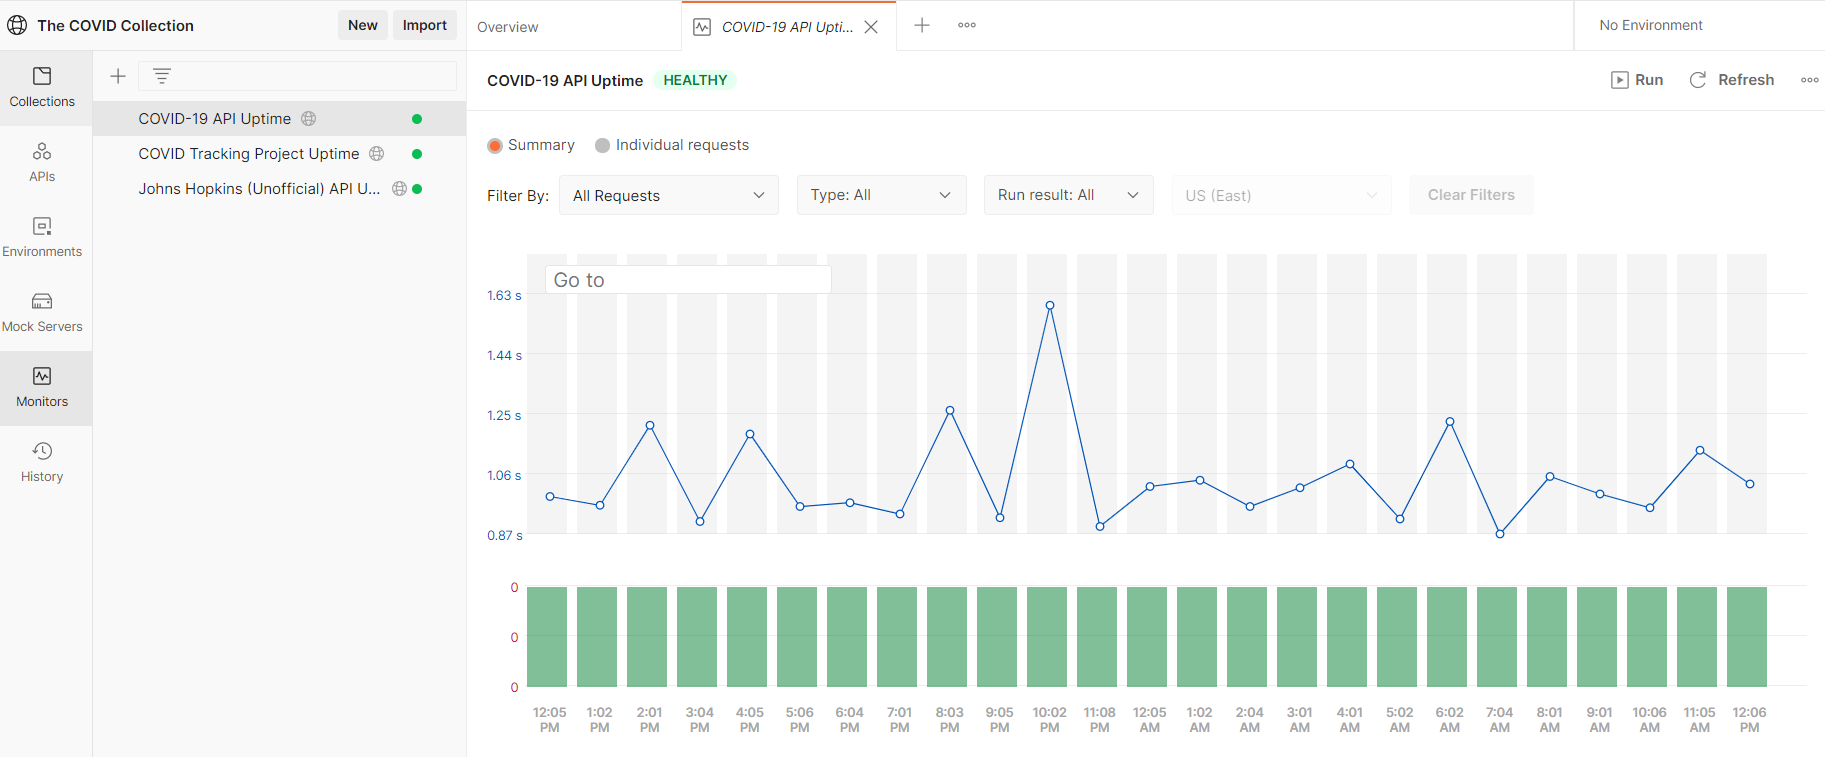Open tab options three-dot menu
The width and height of the screenshot is (1825, 757).
(x=967, y=25)
